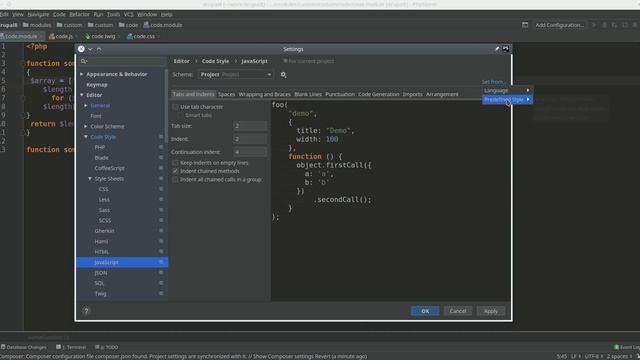Select PHP code style item
The width and height of the screenshot is (640, 360).
pos(100,147)
